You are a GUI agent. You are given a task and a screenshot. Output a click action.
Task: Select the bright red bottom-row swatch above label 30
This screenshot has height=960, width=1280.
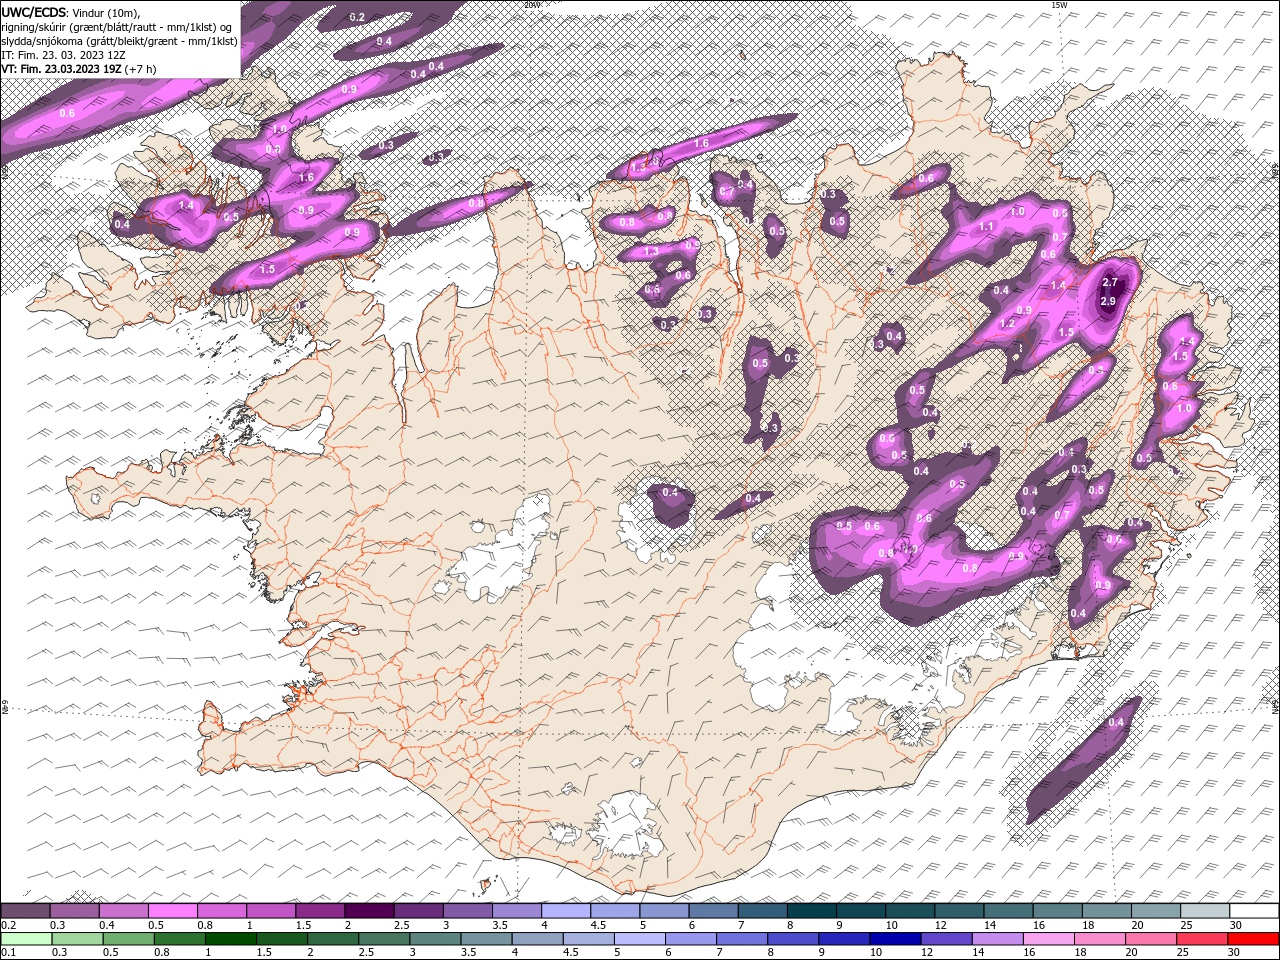click(1252, 939)
